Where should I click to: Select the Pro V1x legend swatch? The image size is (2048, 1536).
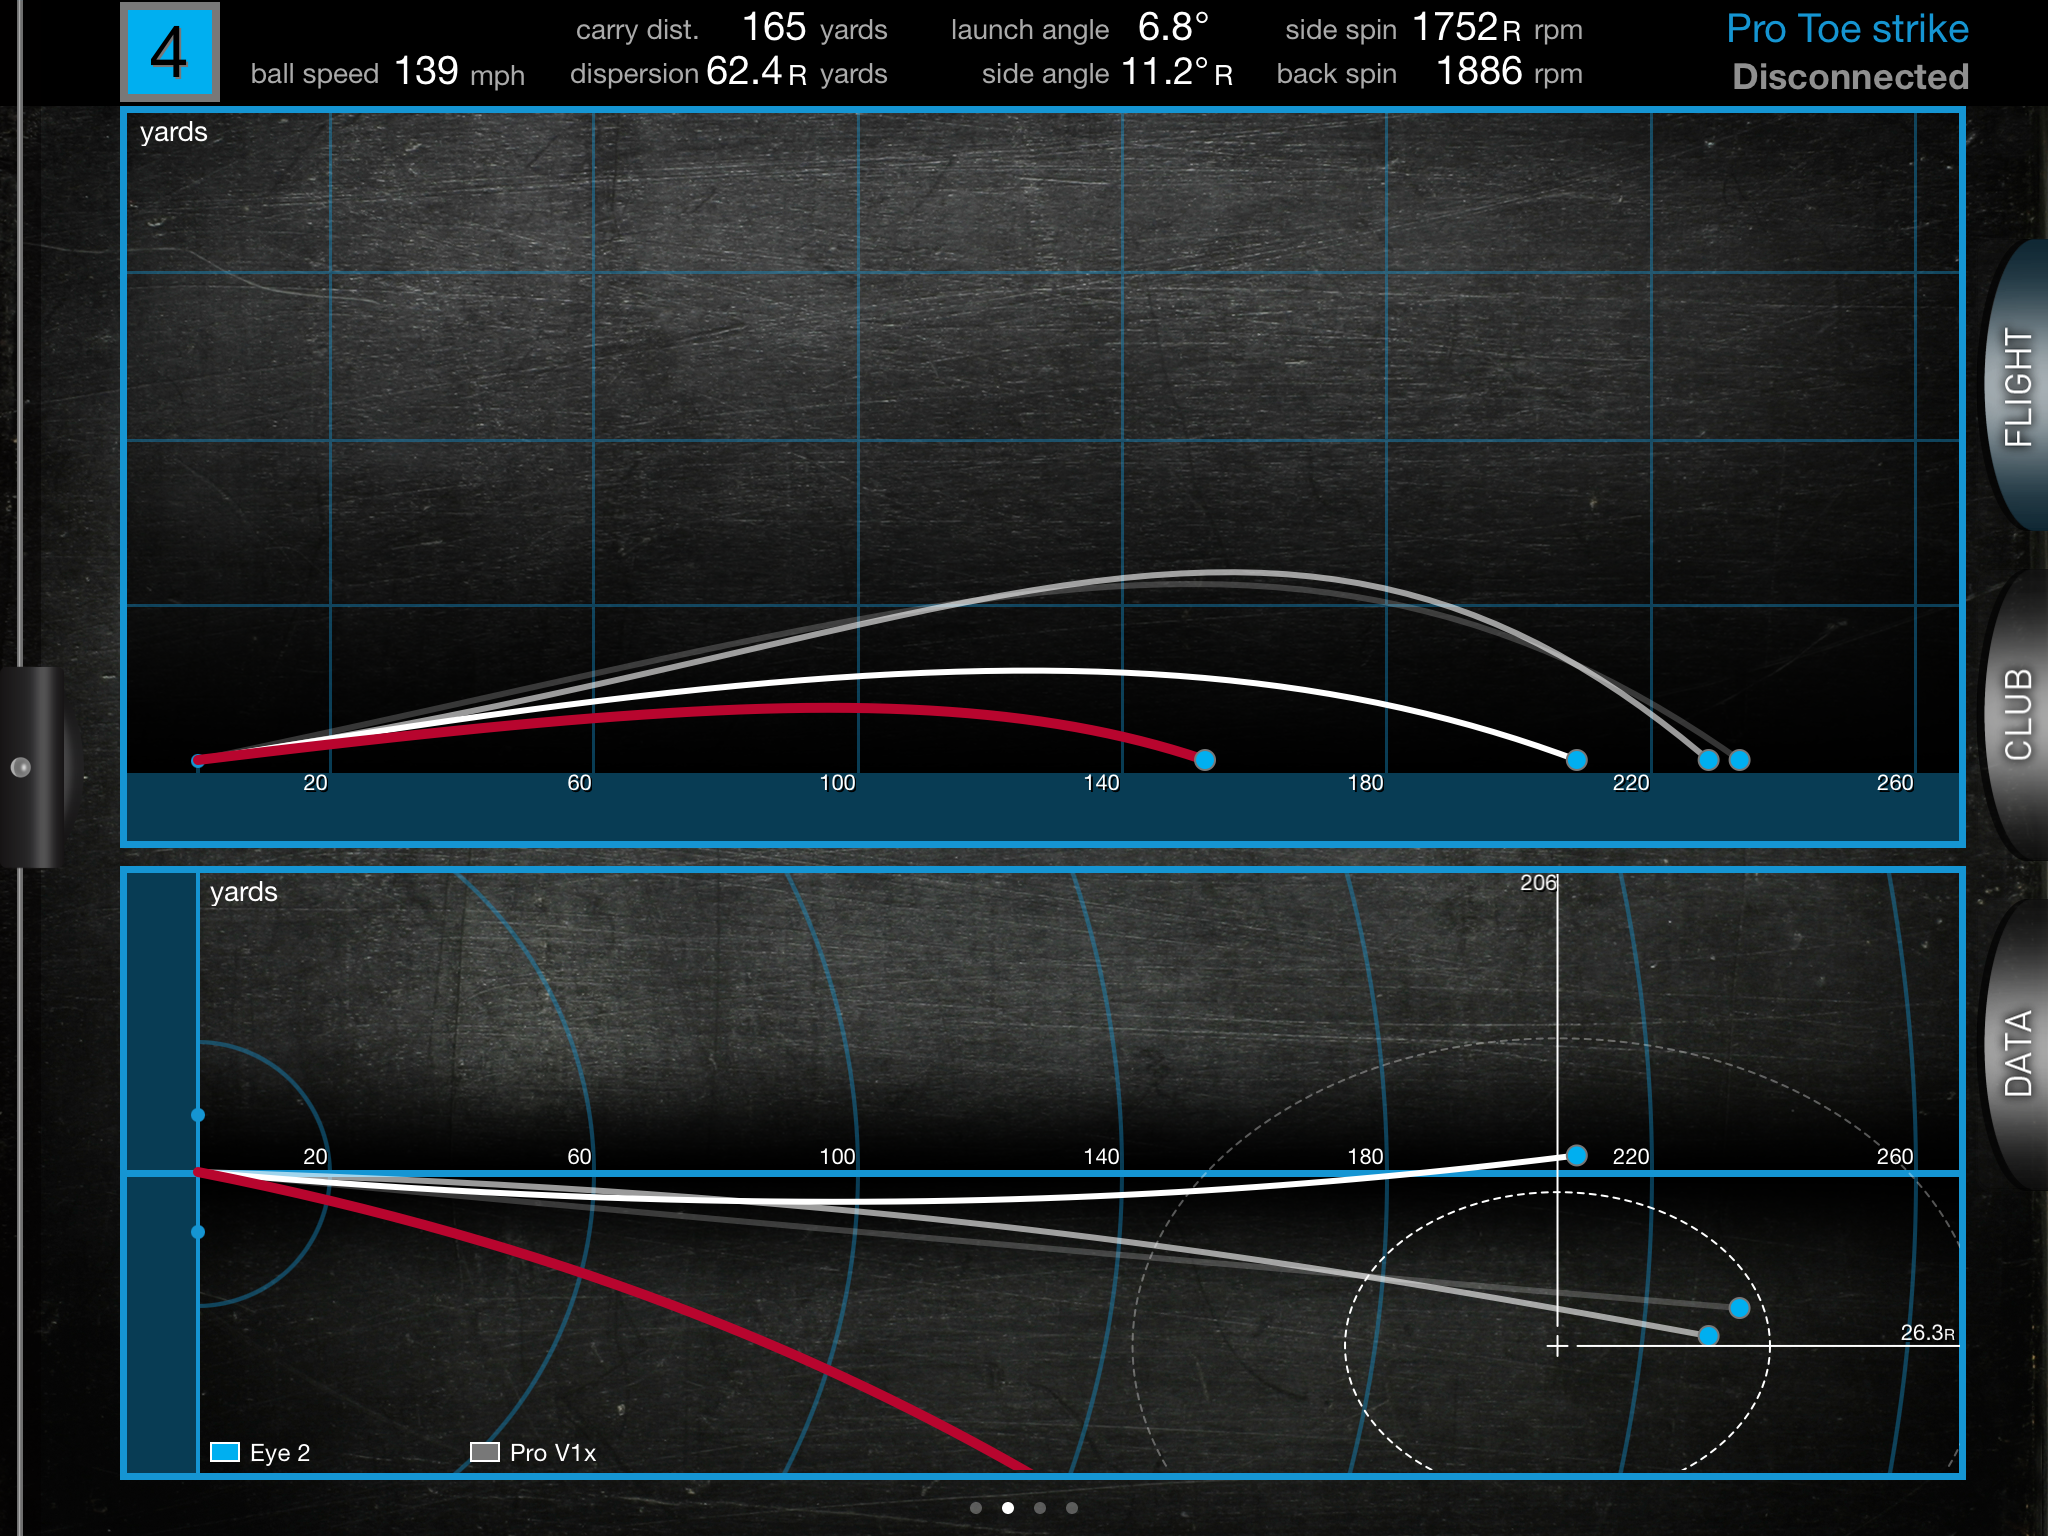pos(485,1452)
